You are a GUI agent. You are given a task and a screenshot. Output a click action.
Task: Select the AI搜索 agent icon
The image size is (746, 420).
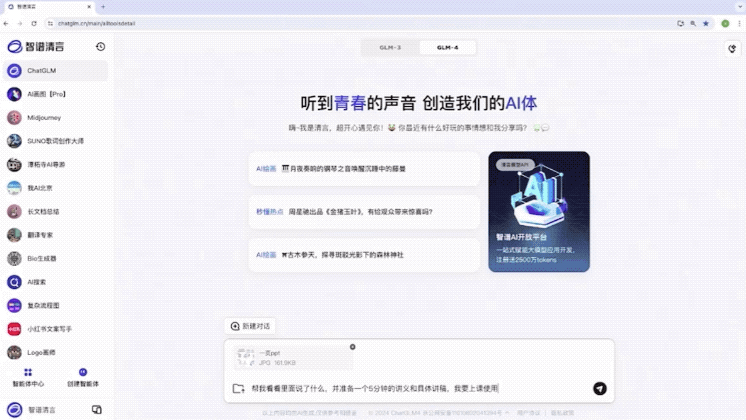pos(14,282)
